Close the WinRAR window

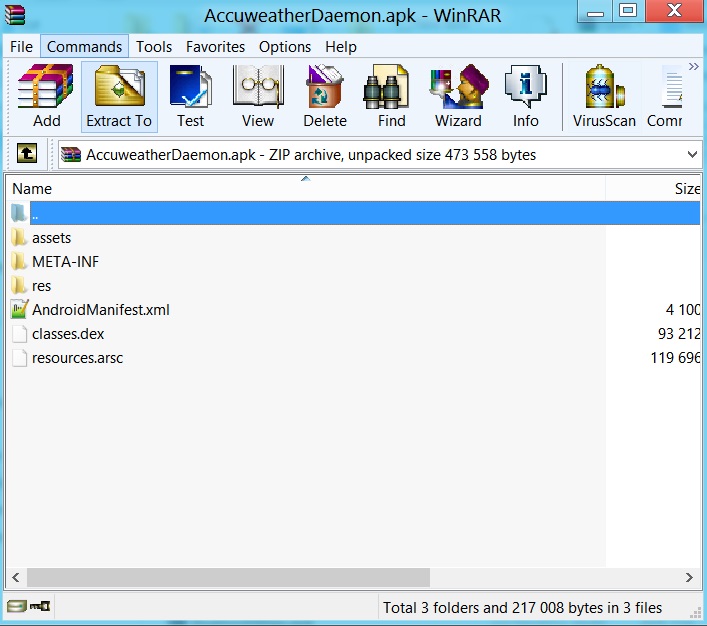coord(675,12)
